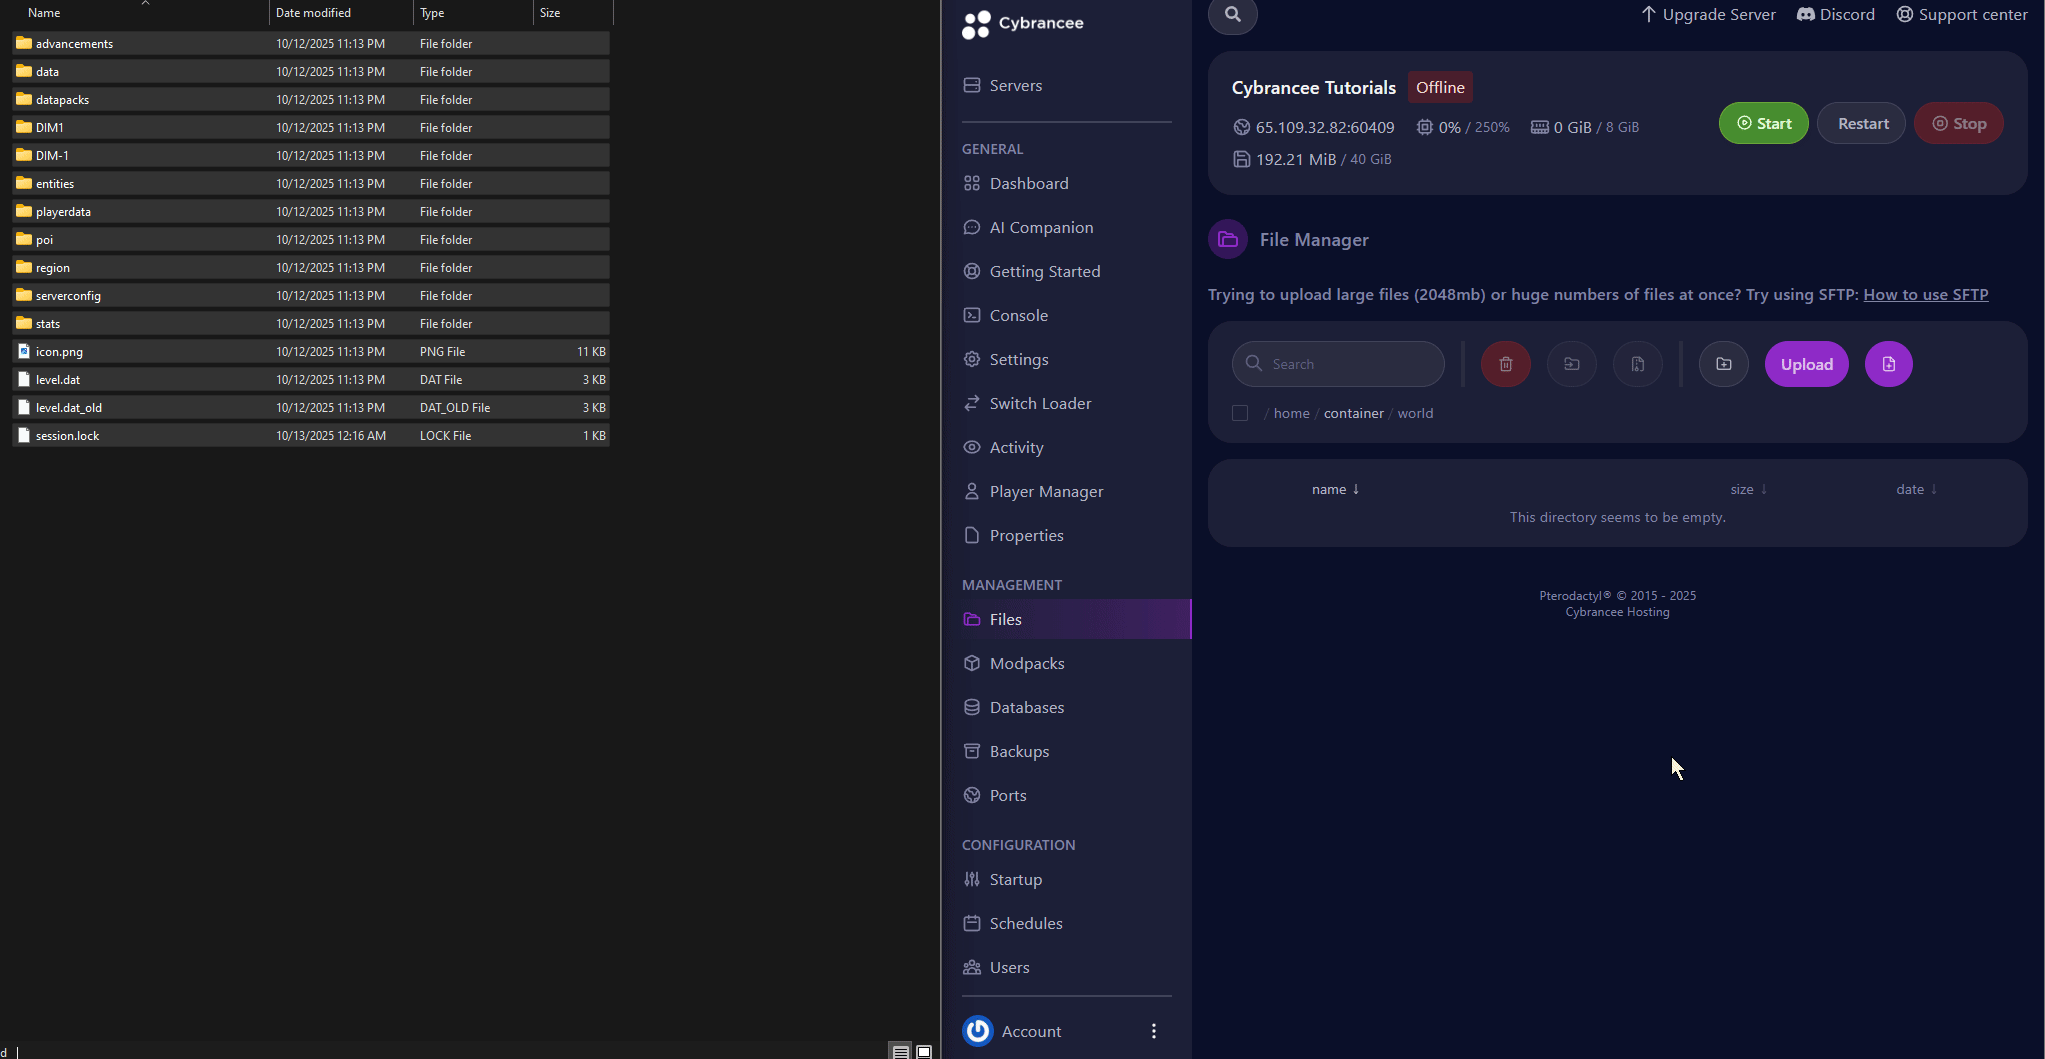The width and height of the screenshot is (2045, 1059).
Task: Open the account options three-dot menu
Action: pos(1152,1030)
